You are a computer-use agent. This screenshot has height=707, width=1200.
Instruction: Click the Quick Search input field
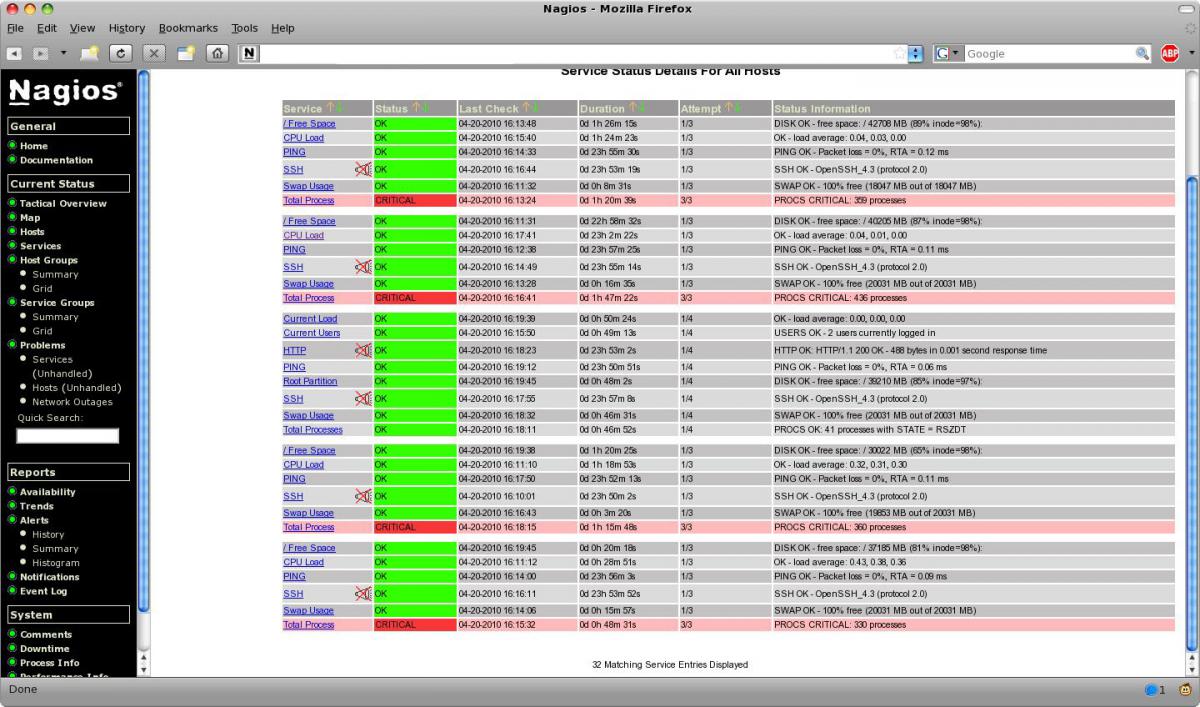tap(68, 436)
